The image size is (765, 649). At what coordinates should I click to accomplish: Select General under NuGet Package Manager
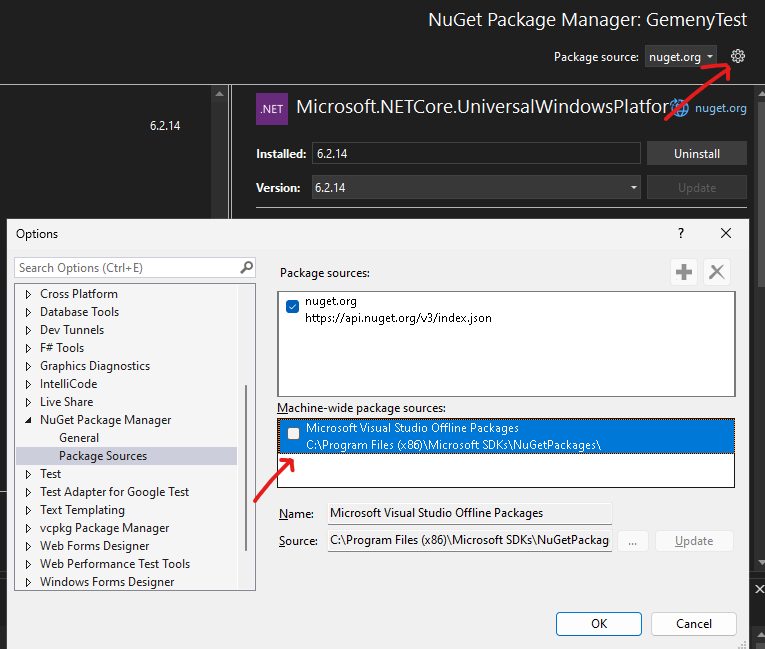(x=79, y=438)
